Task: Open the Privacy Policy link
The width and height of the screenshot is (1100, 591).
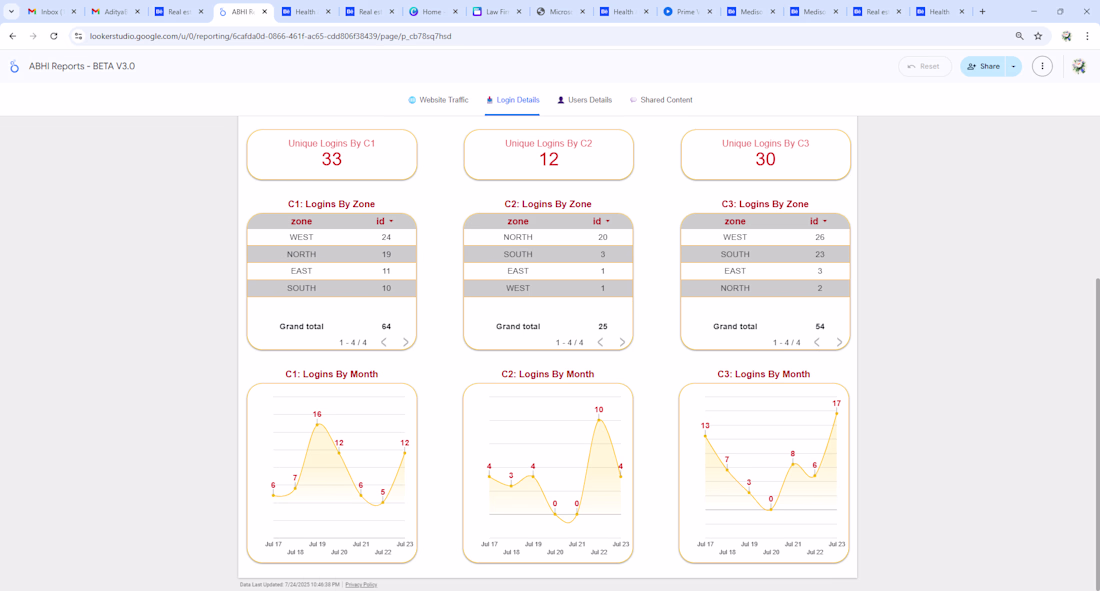Action: point(361,585)
